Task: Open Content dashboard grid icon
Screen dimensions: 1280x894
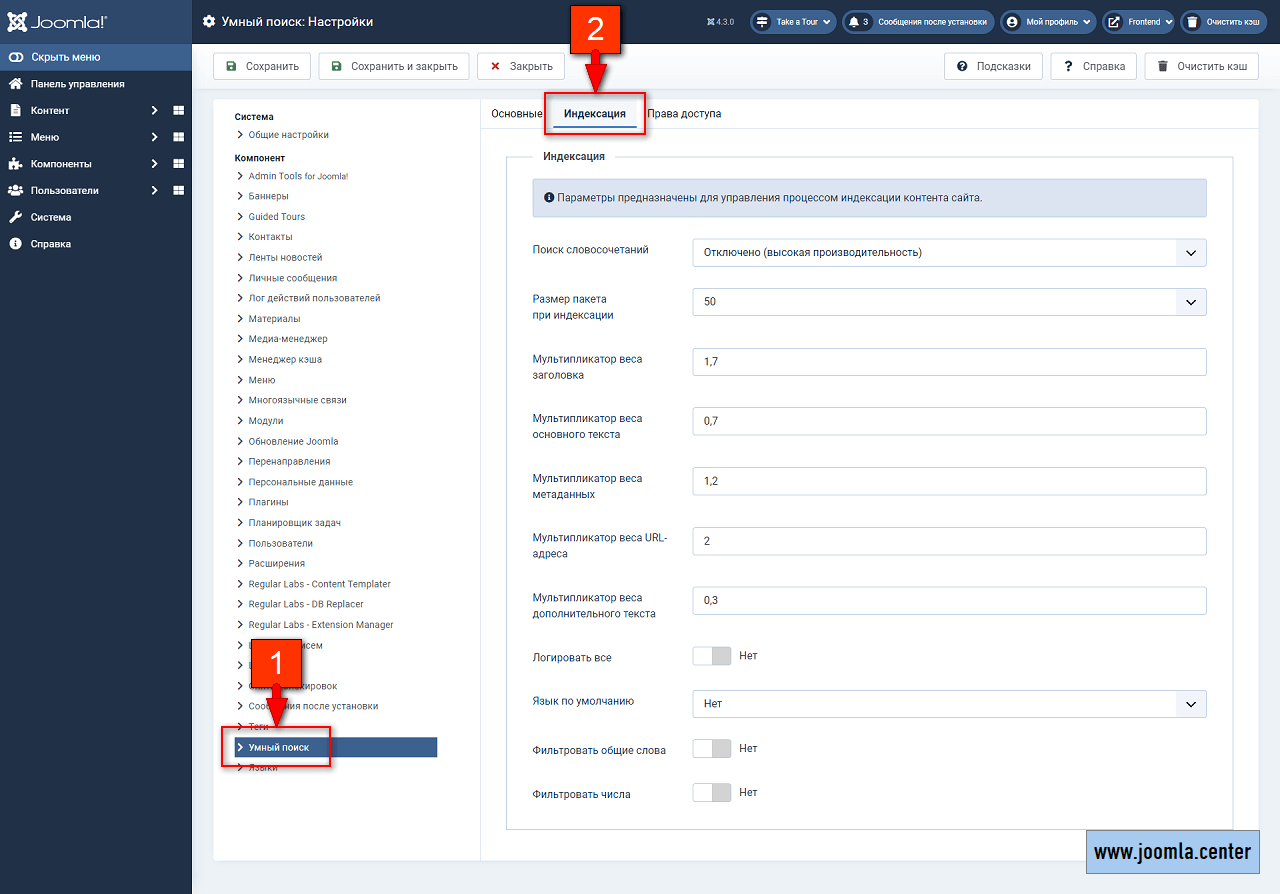Action: [179, 110]
